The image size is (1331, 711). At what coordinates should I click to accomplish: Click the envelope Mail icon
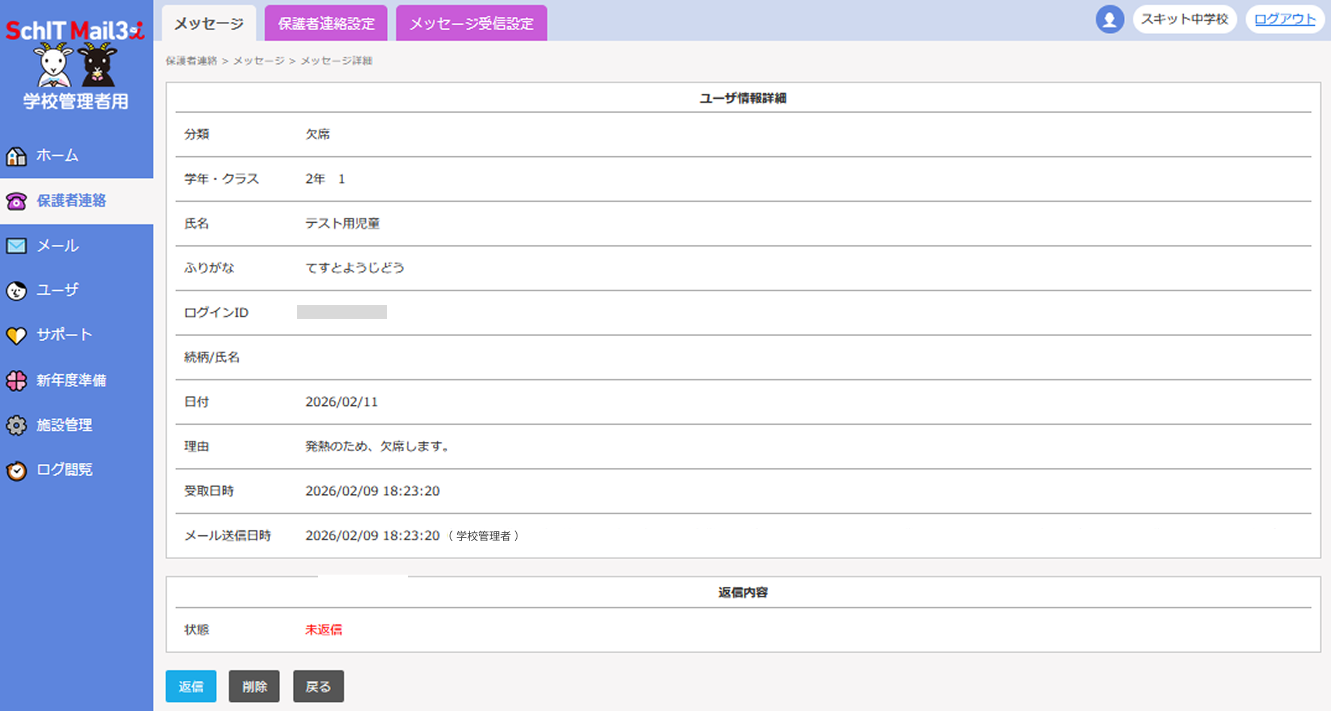(16, 246)
